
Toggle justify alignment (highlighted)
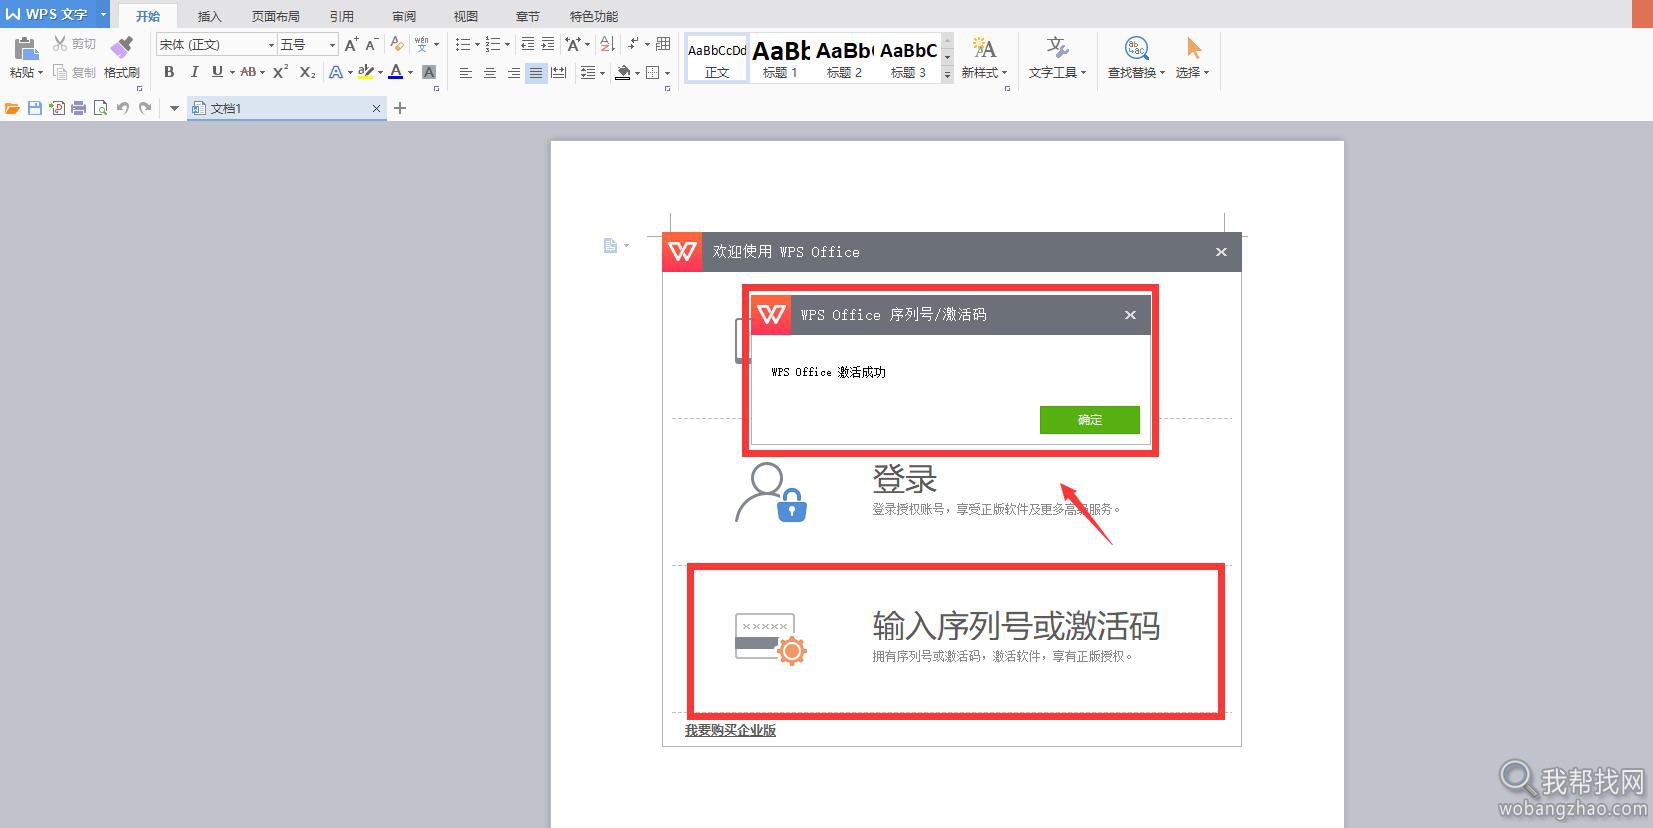pos(536,72)
